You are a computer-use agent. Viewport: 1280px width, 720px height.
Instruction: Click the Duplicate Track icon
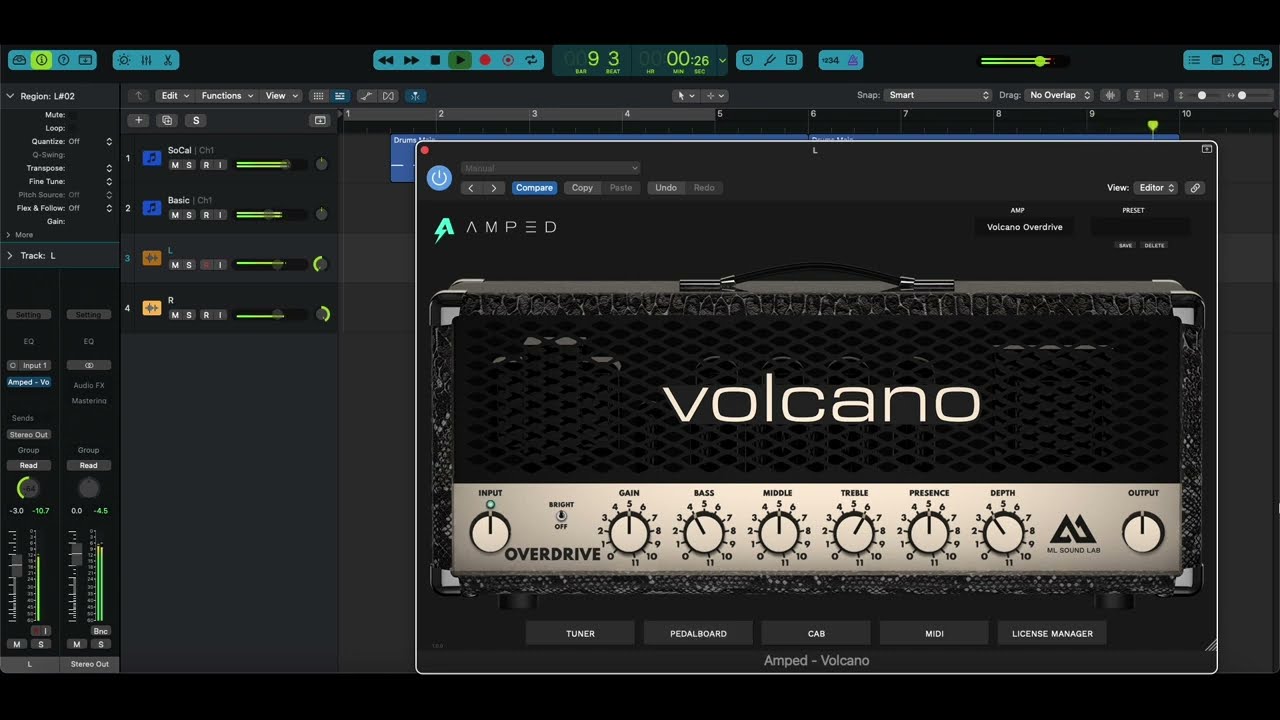point(167,120)
